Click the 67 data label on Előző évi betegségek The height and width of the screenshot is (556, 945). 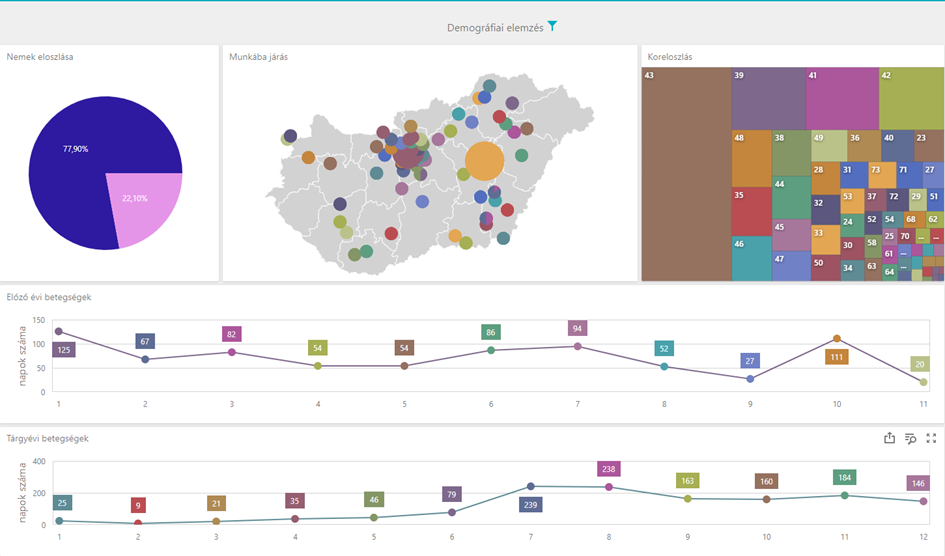[x=145, y=341]
